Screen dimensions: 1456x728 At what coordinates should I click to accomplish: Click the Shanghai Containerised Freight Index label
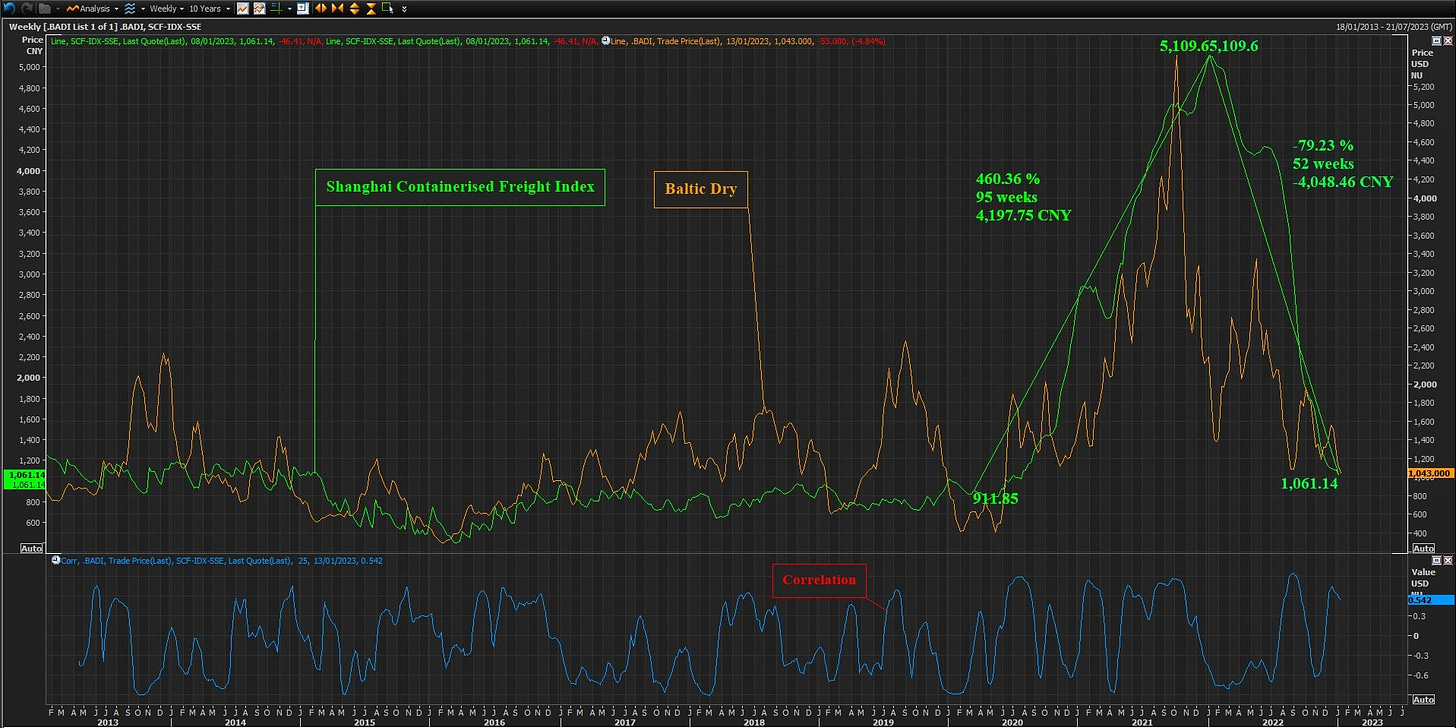460,186
